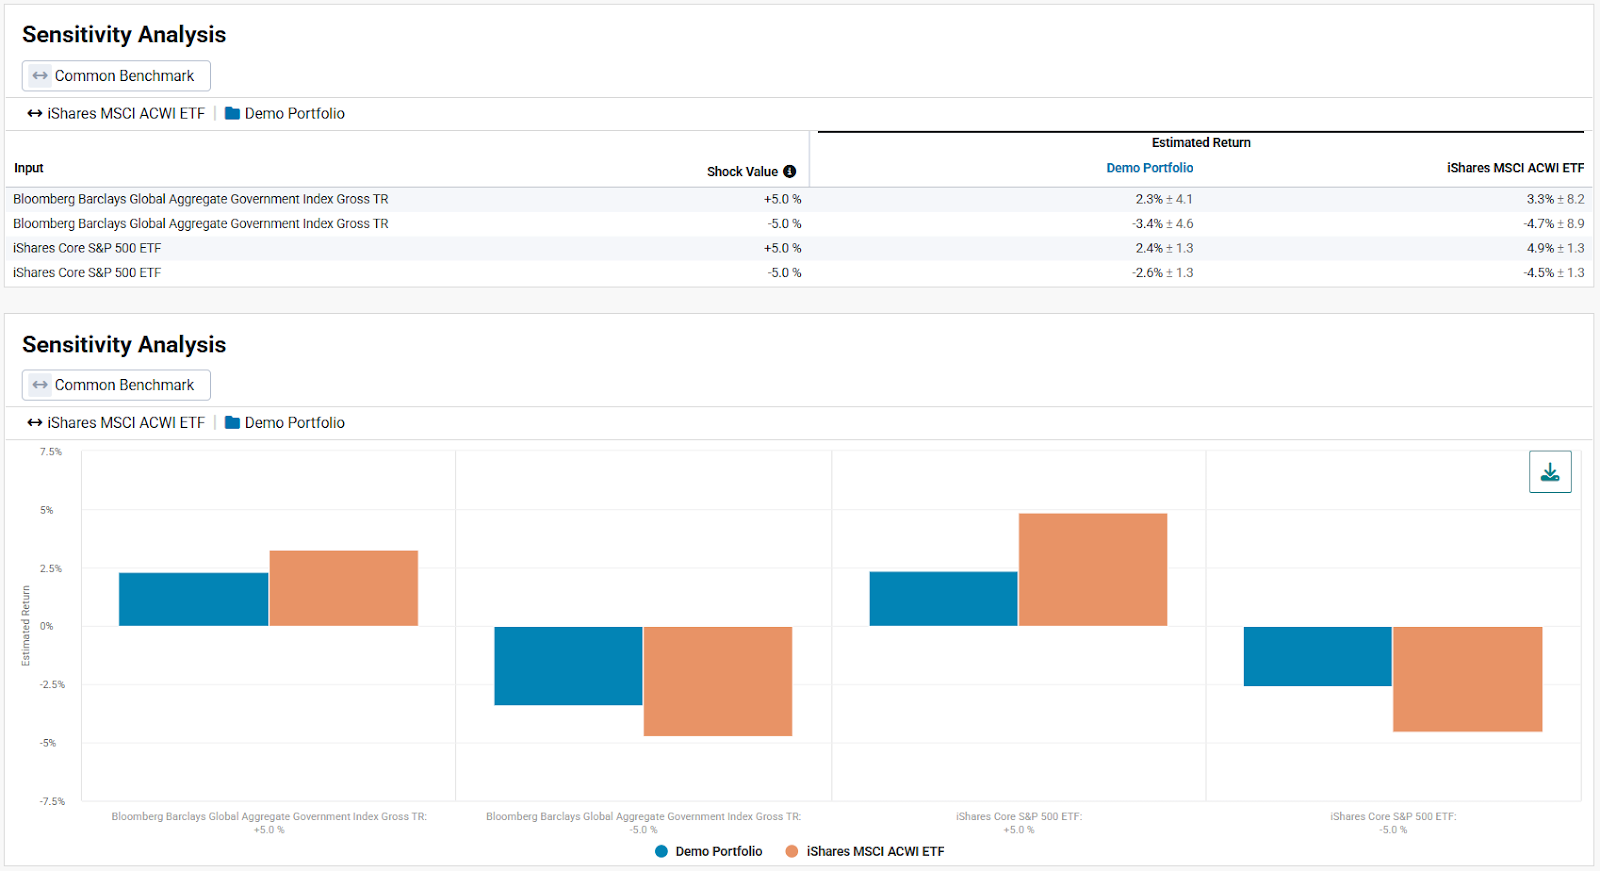
Task: Toggle Demo Portfolio series in chart legend
Action: (709, 852)
